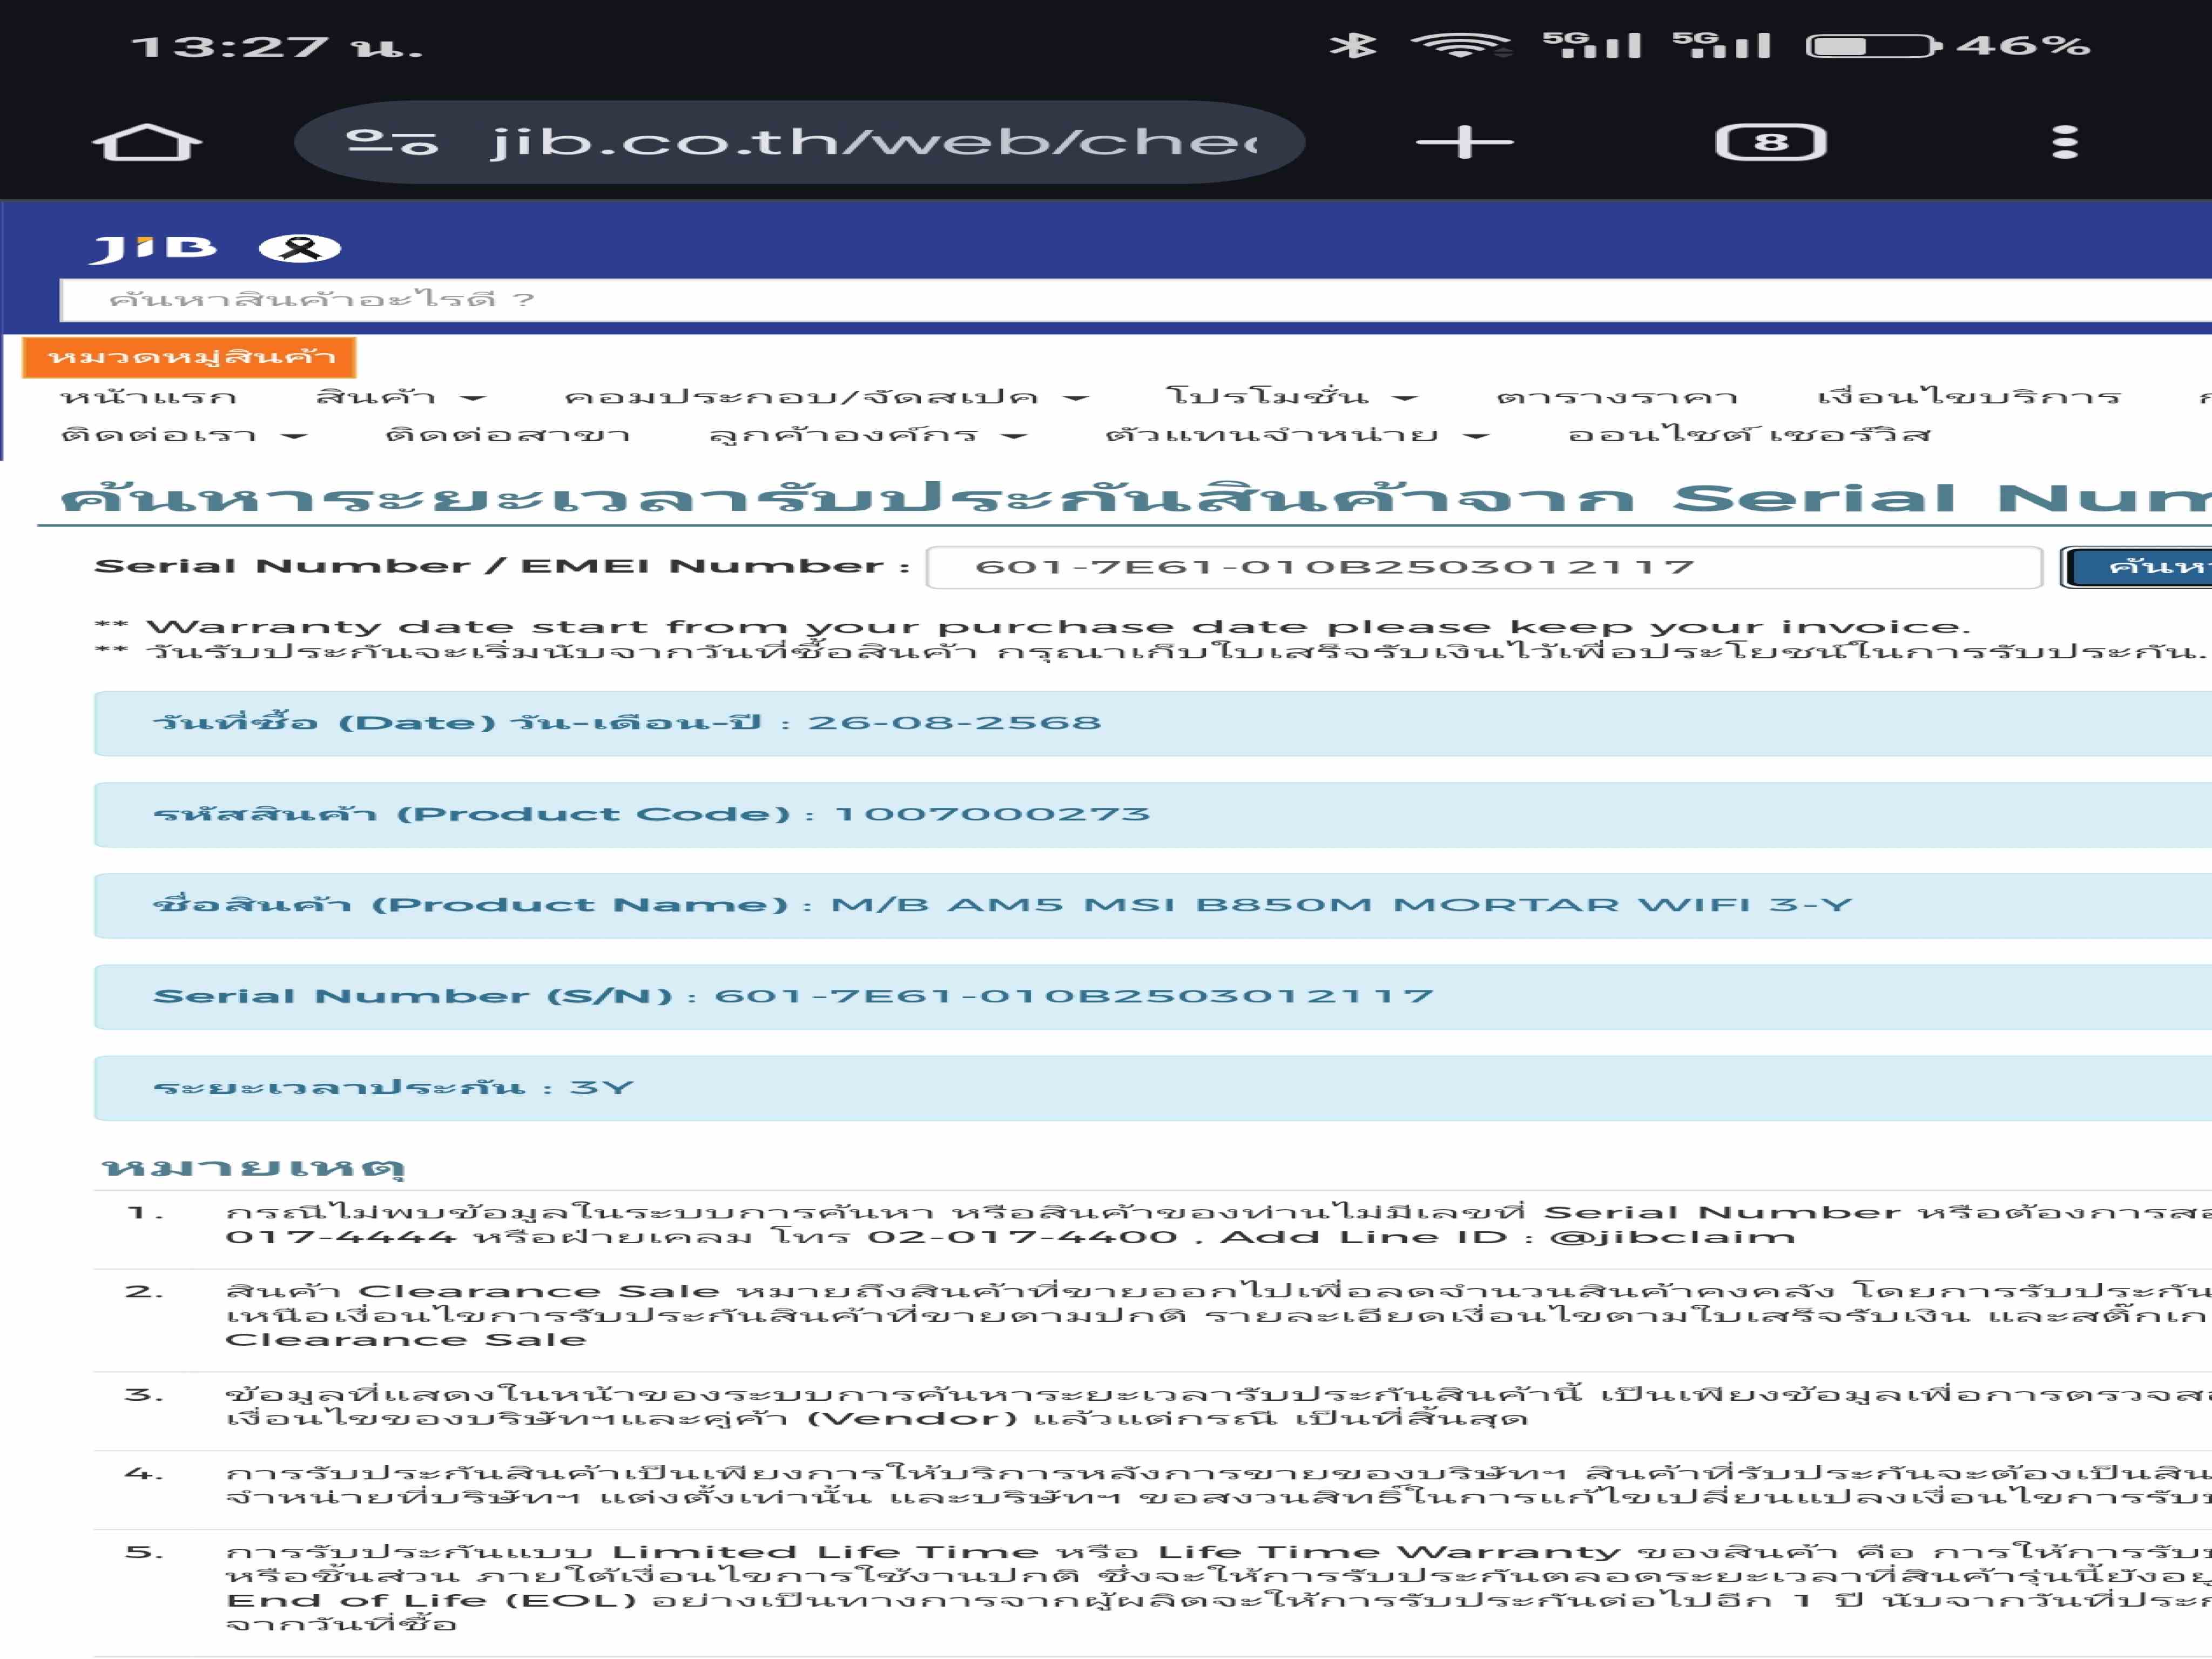The image size is (2212, 1659).
Task: Click the orange หมวดหมู่สินค้า button
Action: [x=189, y=357]
